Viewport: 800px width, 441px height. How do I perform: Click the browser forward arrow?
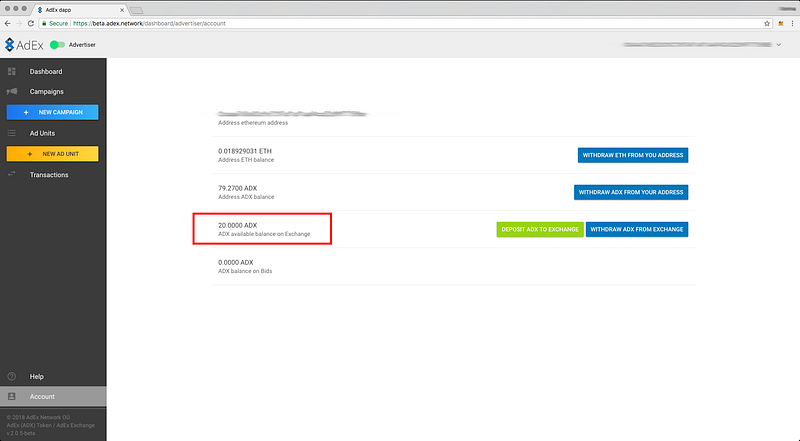click(19, 23)
